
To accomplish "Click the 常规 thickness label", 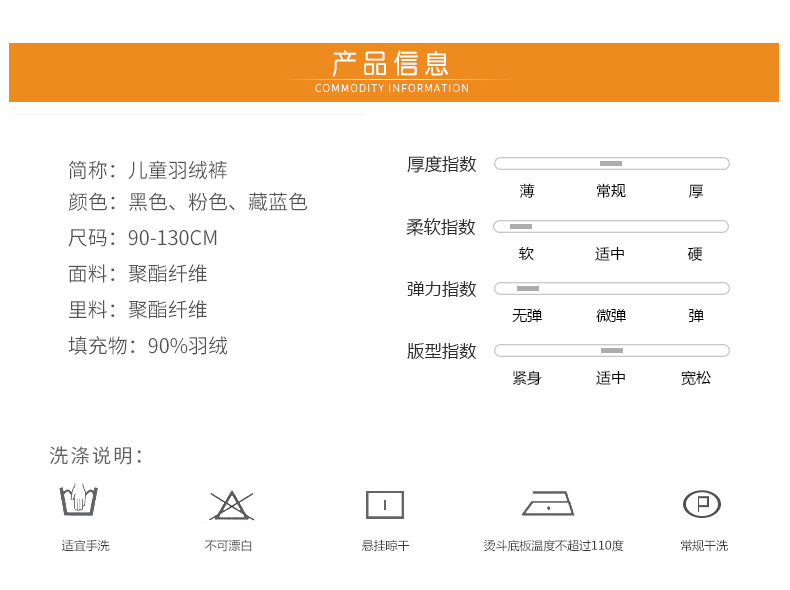I will (x=611, y=191).
